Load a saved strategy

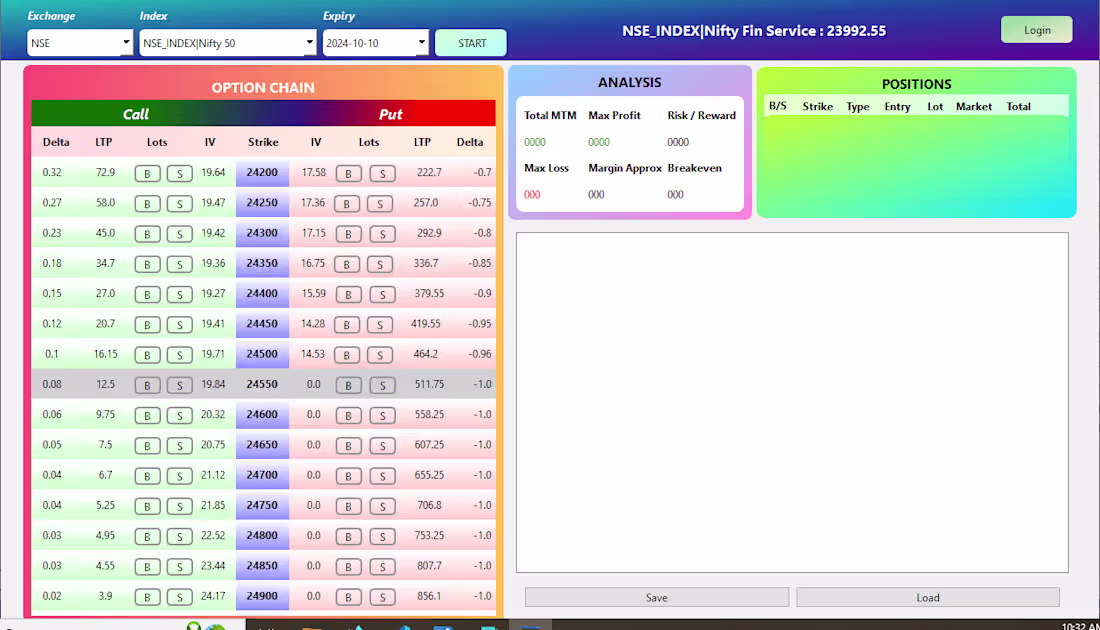(x=927, y=597)
